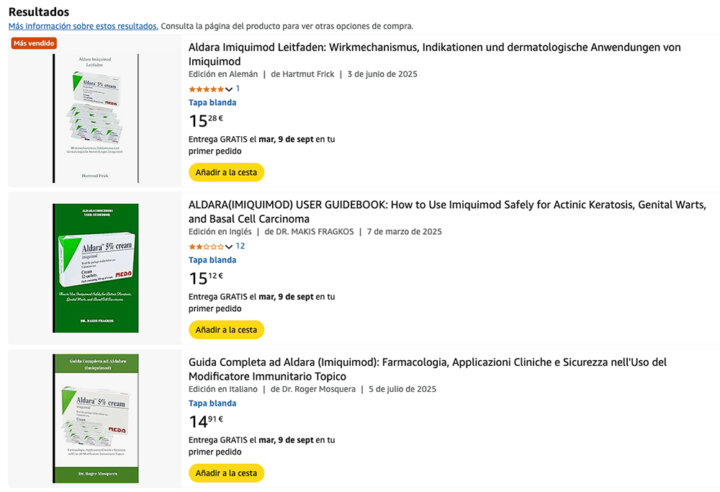Open the 12 reviews count link

240,246
